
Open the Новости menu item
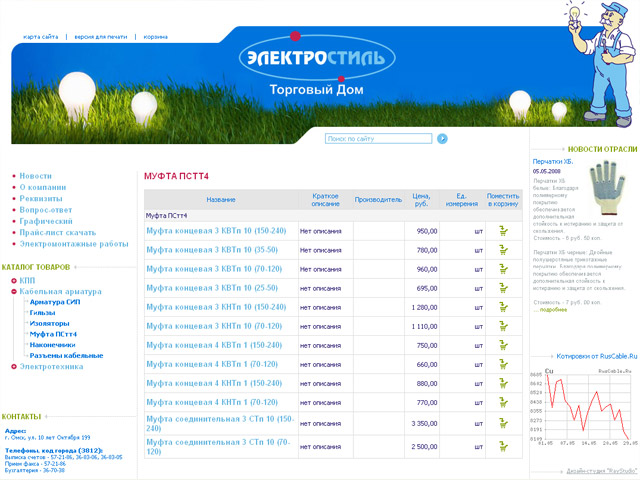pyautogui.click(x=35, y=176)
